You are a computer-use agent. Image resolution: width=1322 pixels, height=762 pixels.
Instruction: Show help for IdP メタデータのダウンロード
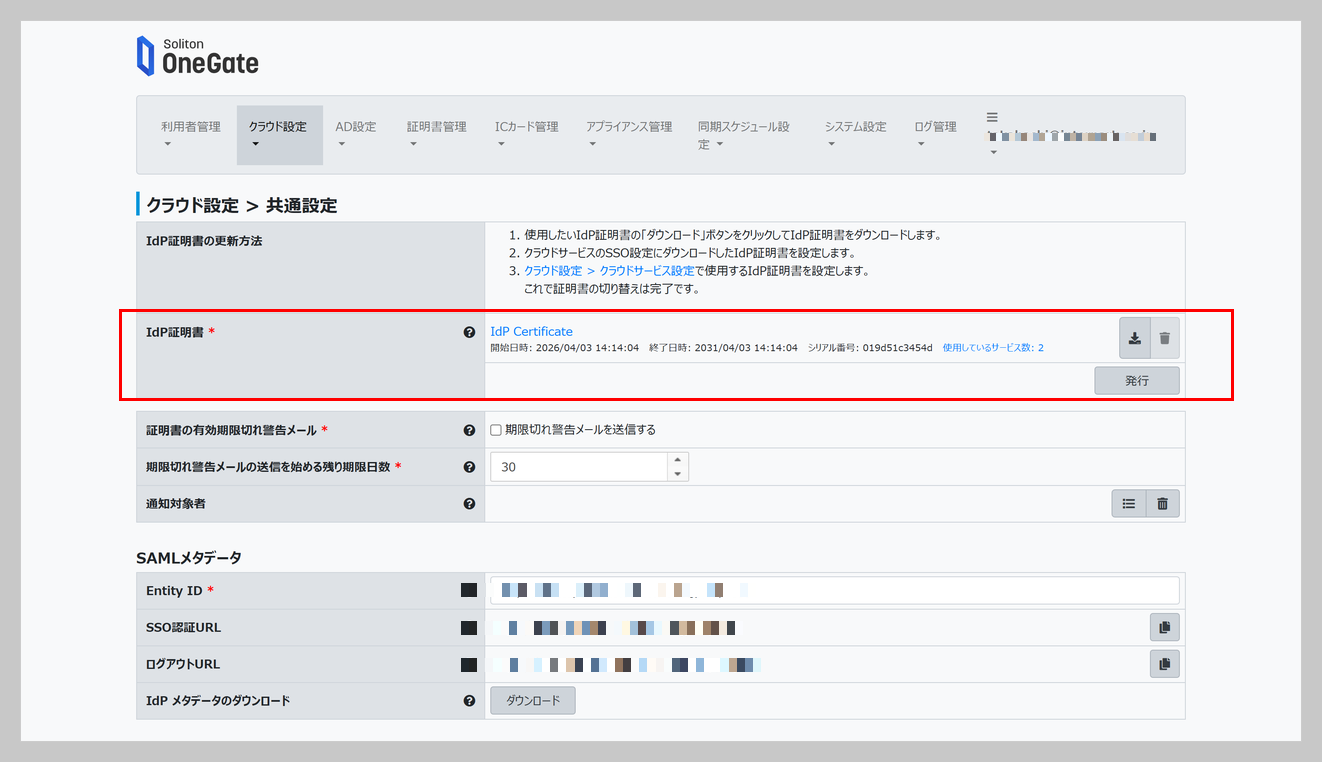[x=469, y=701]
